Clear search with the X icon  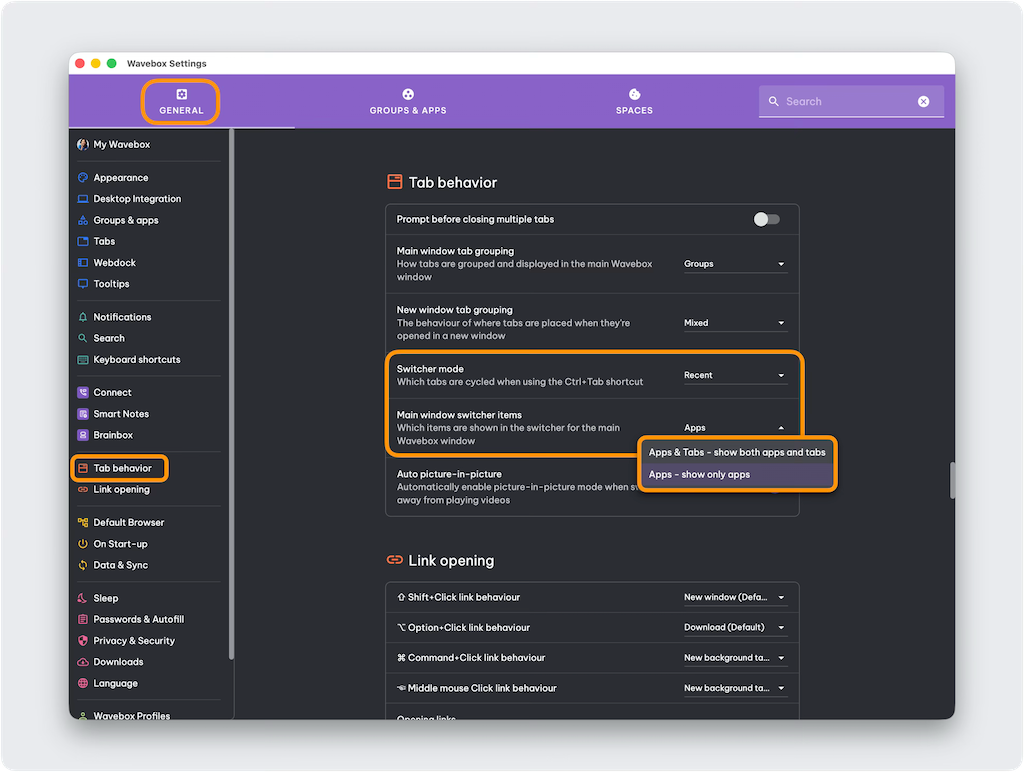click(x=923, y=102)
